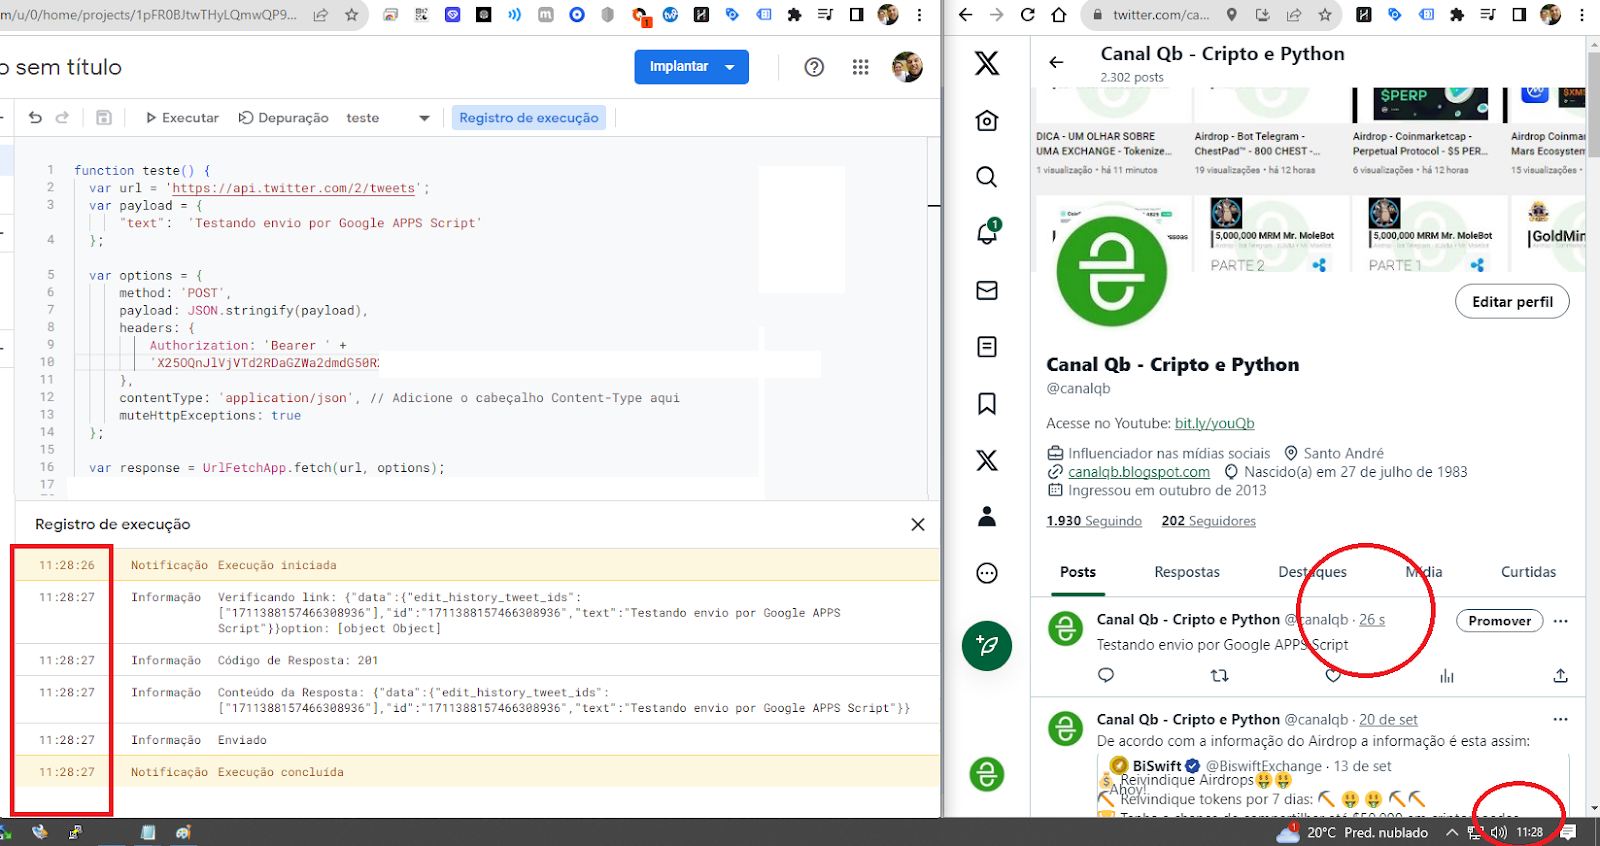Viewport: 1600px width, 846px height.
Task: Open the canalqb.blogspot.com link
Action: (1139, 472)
